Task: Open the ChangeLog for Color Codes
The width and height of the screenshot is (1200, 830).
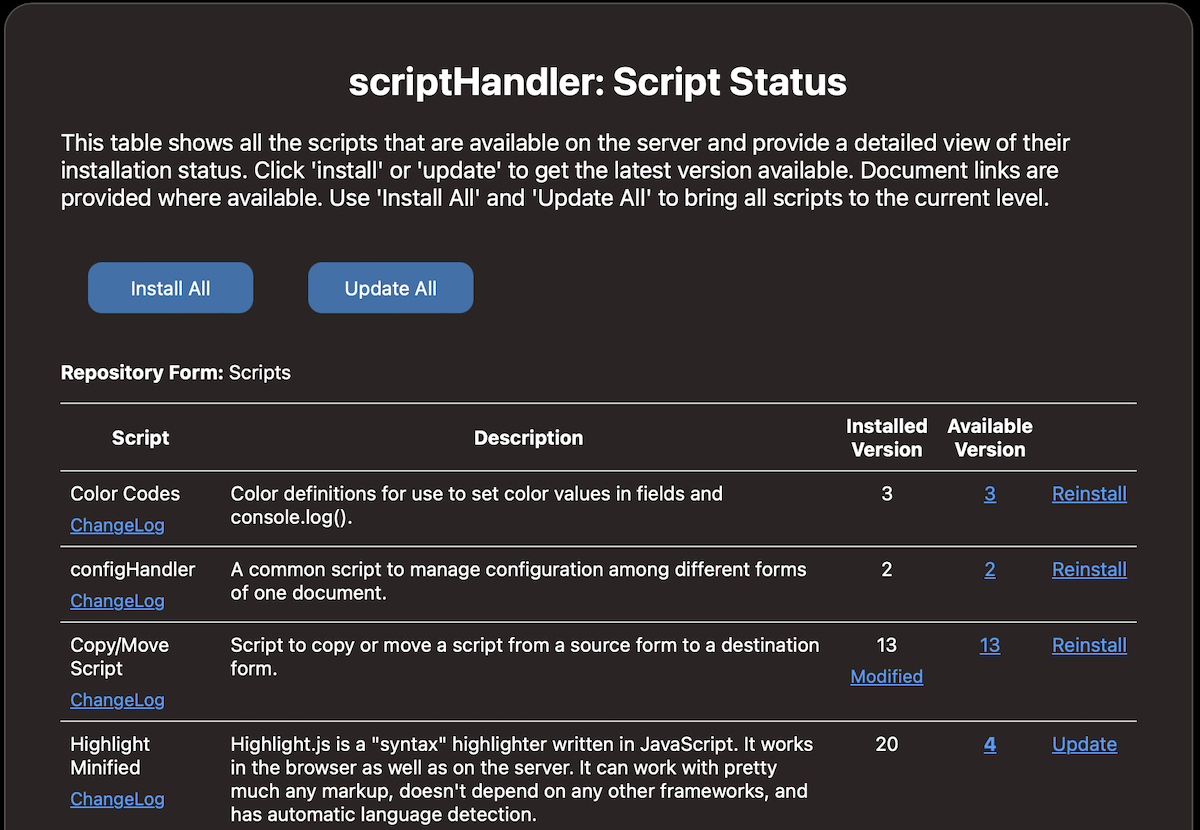Action: (x=117, y=525)
